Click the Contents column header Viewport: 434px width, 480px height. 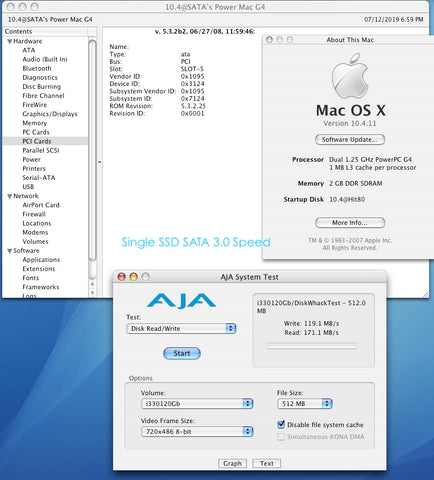45,32
